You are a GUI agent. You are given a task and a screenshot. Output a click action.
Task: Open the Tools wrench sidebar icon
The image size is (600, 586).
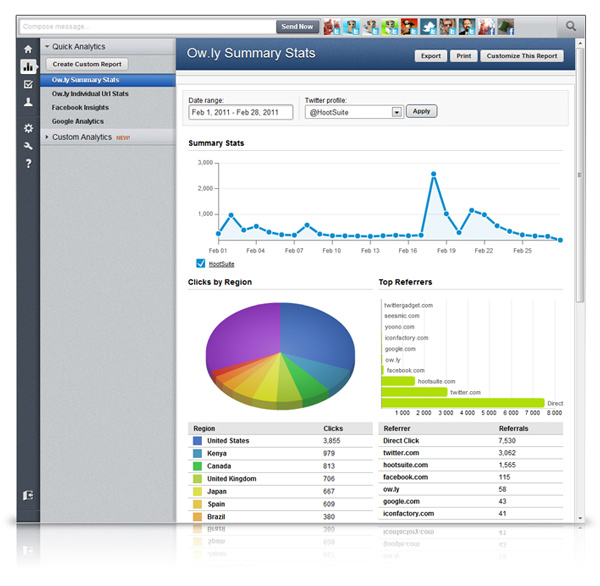click(28, 146)
